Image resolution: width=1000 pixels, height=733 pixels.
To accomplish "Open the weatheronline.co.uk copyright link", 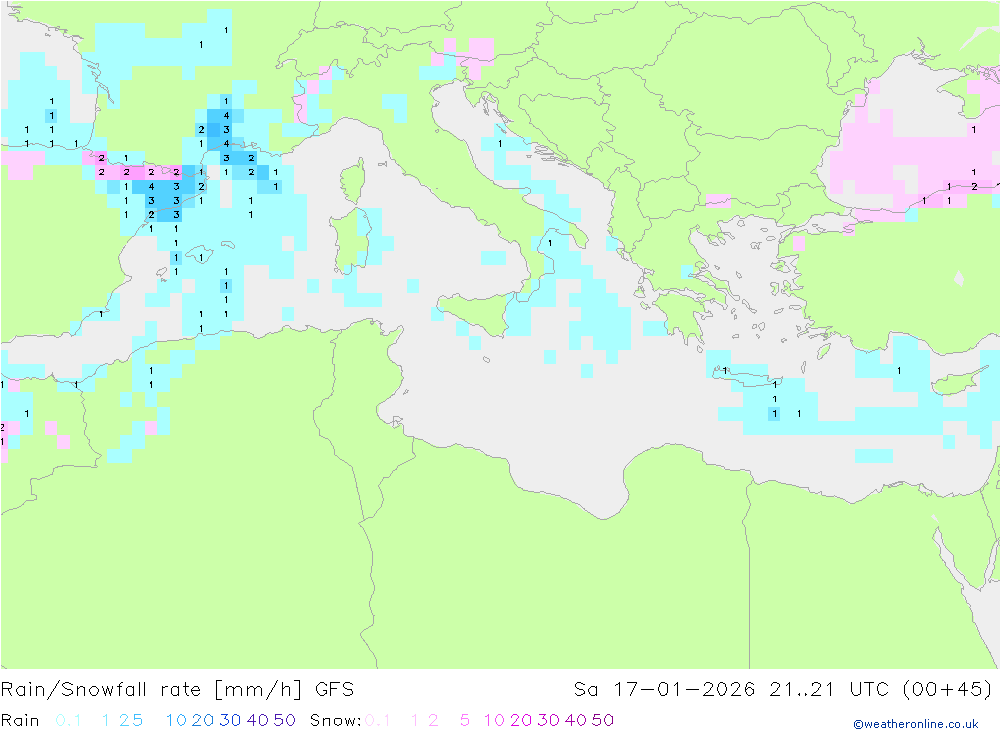I will [916, 724].
